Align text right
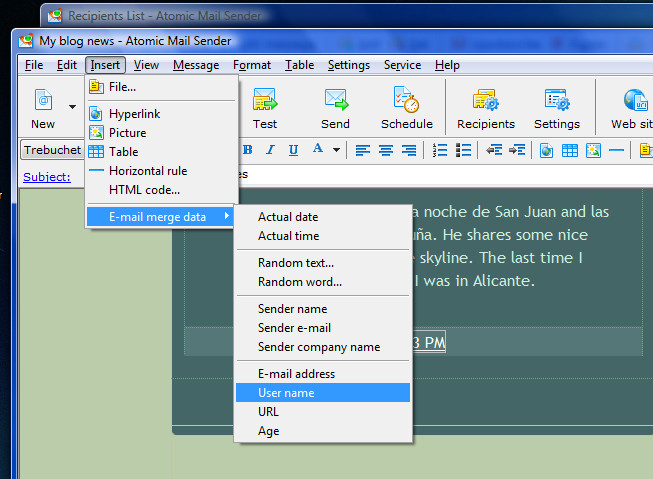The height and width of the screenshot is (479, 653). coord(409,150)
